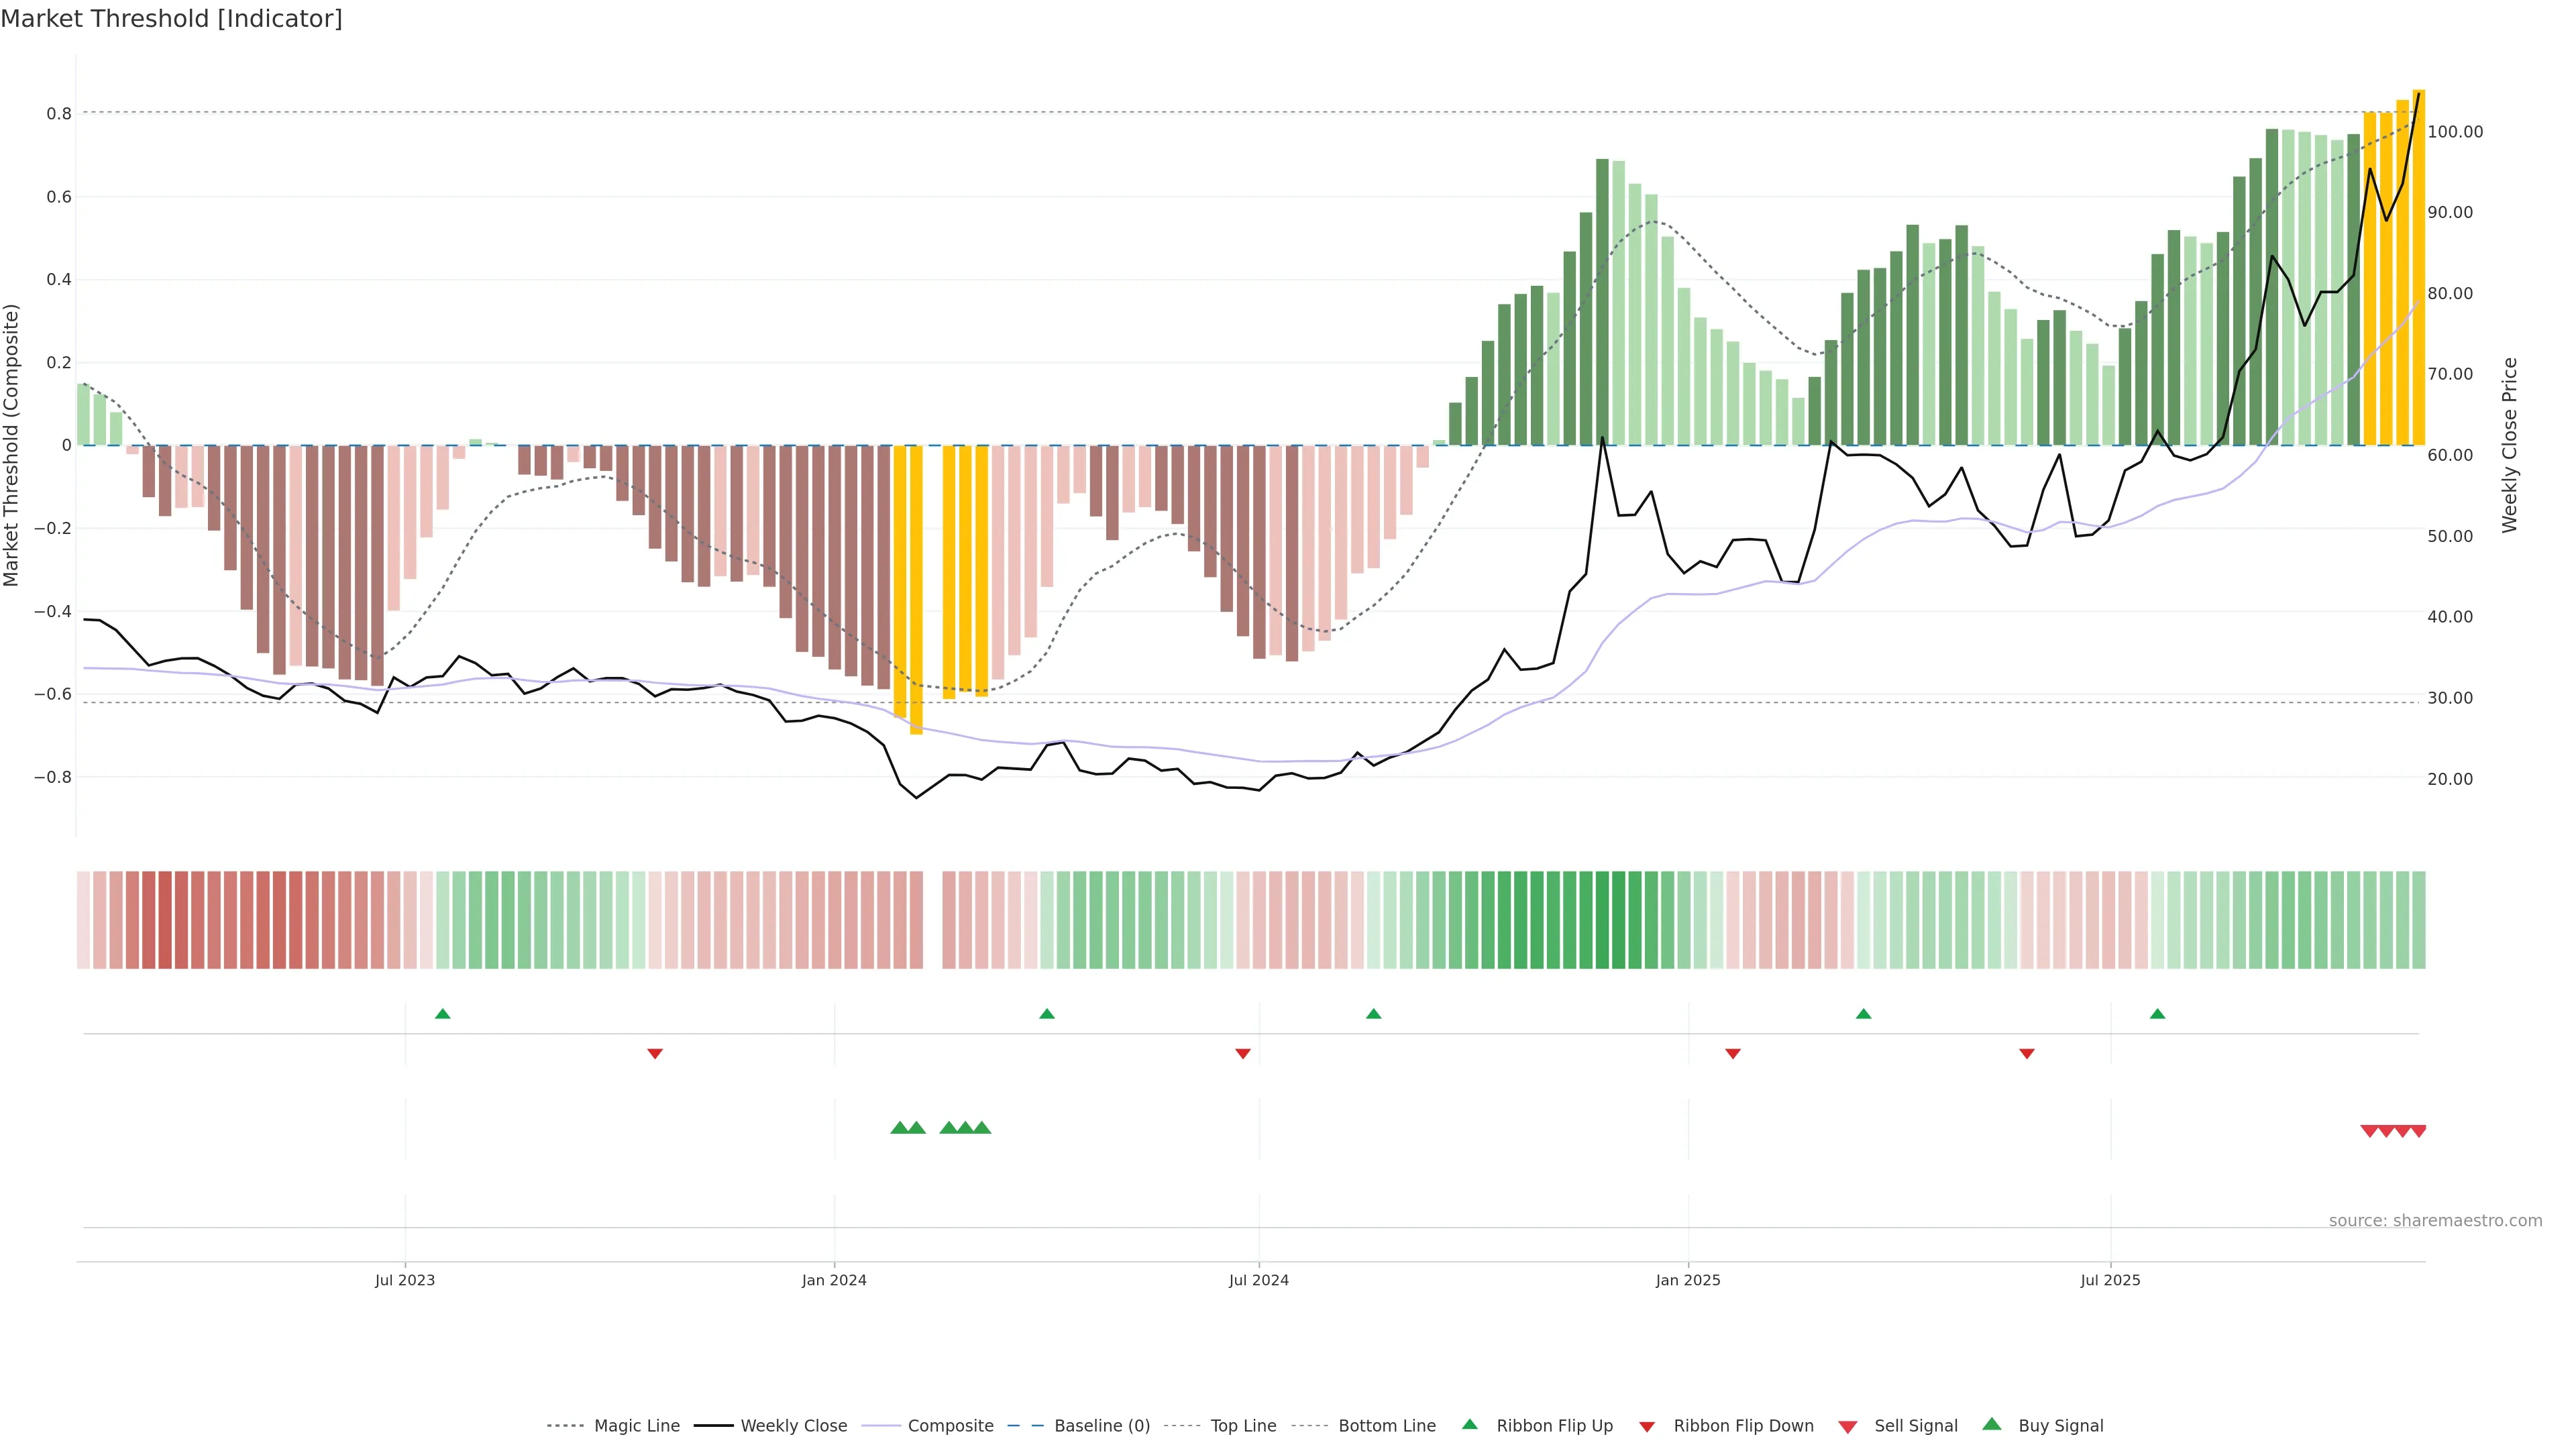Image resolution: width=2576 pixels, height=1449 pixels.
Task: Click the Buy Signal legend icon
Action: pyautogui.click(x=1992, y=1425)
